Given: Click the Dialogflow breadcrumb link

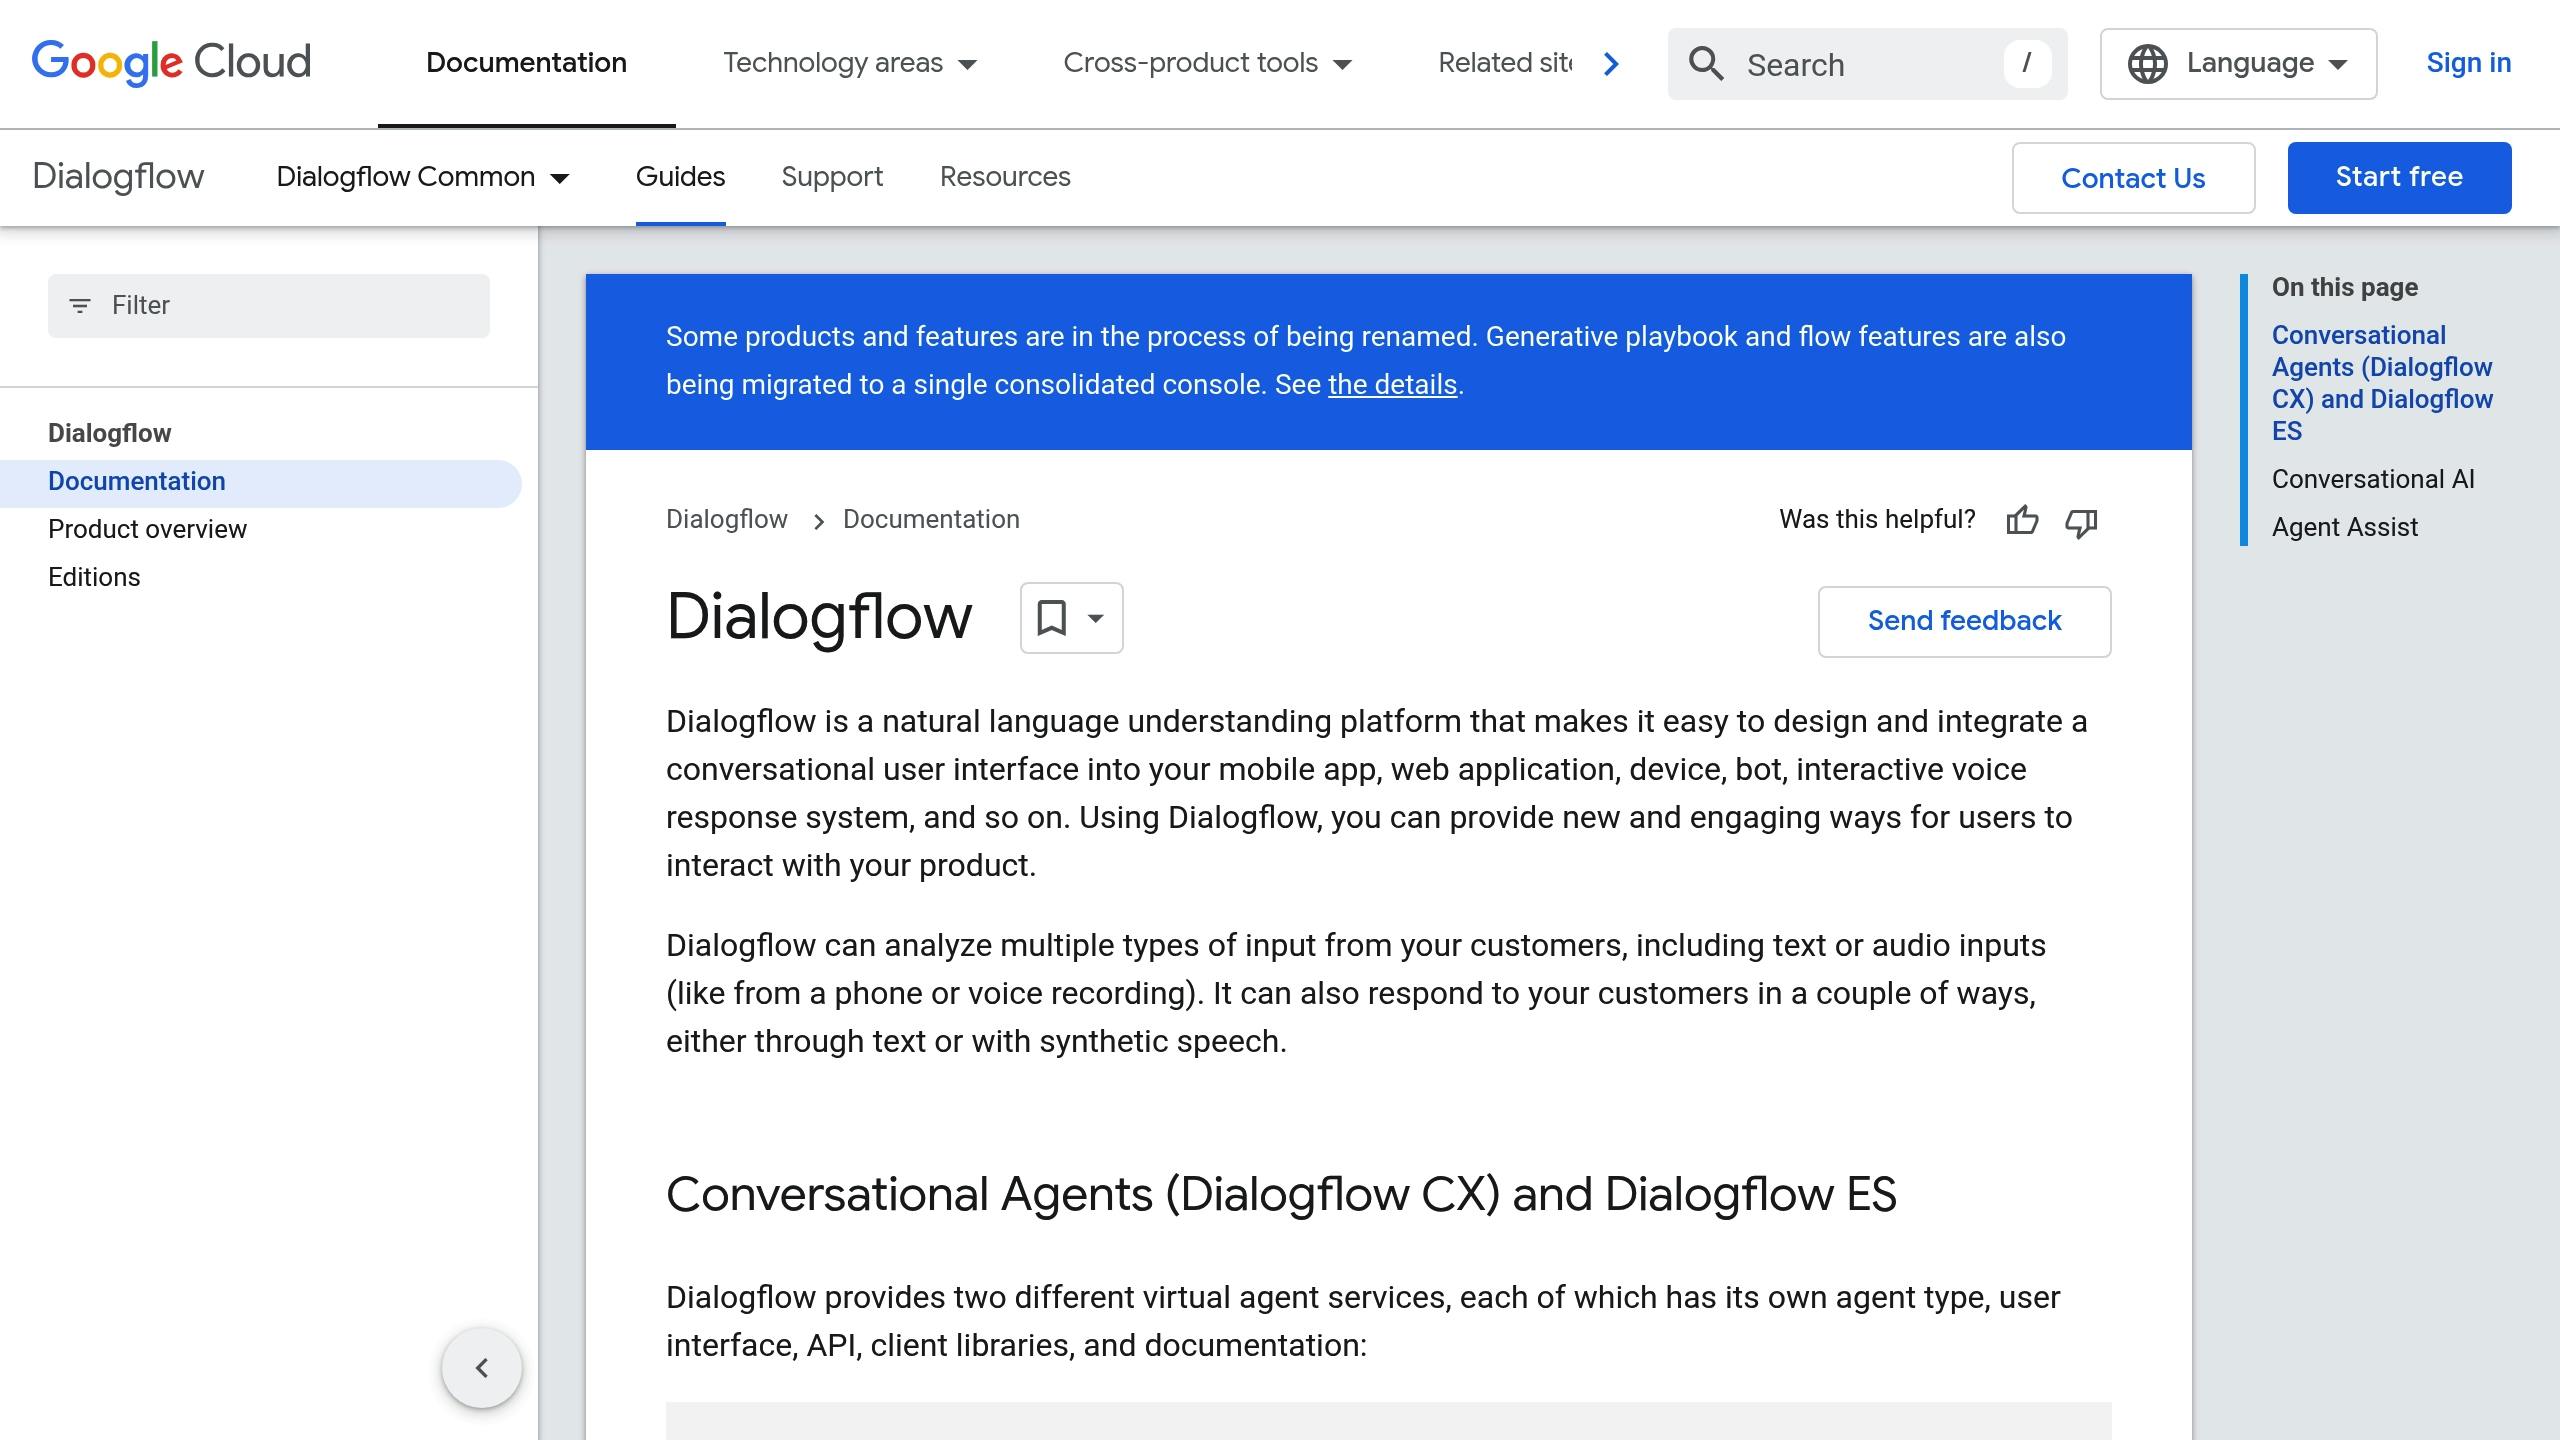Looking at the screenshot, I should click(x=727, y=520).
